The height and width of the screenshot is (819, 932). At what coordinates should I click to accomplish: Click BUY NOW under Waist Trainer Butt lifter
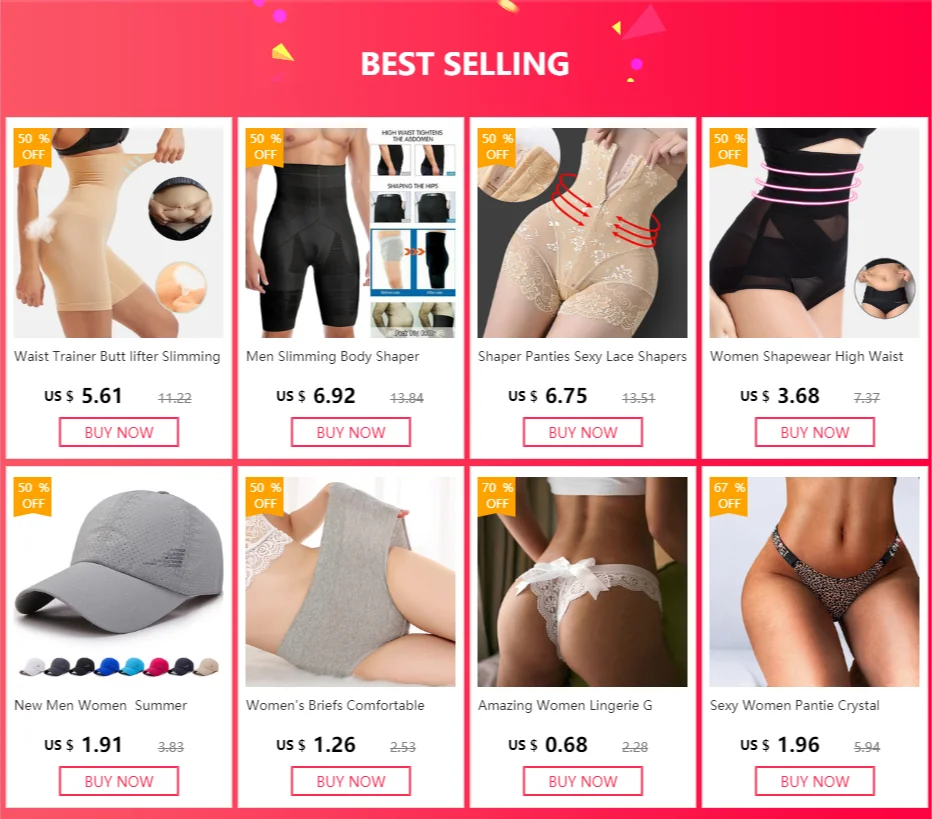pos(119,432)
